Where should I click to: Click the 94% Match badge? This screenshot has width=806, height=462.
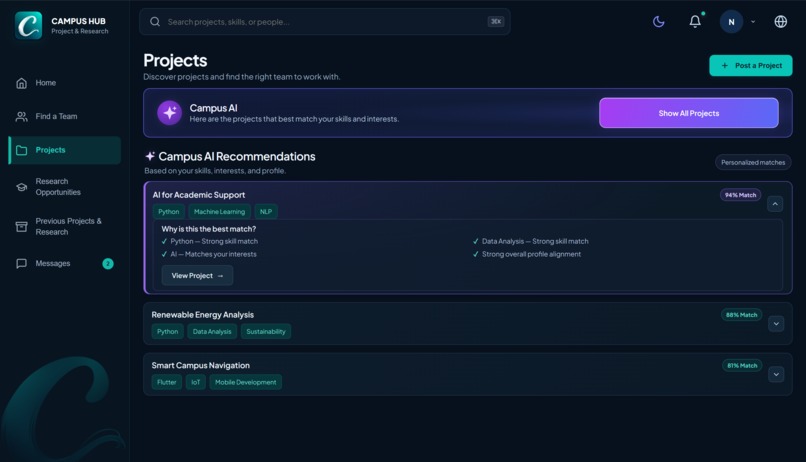coord(740,195)
